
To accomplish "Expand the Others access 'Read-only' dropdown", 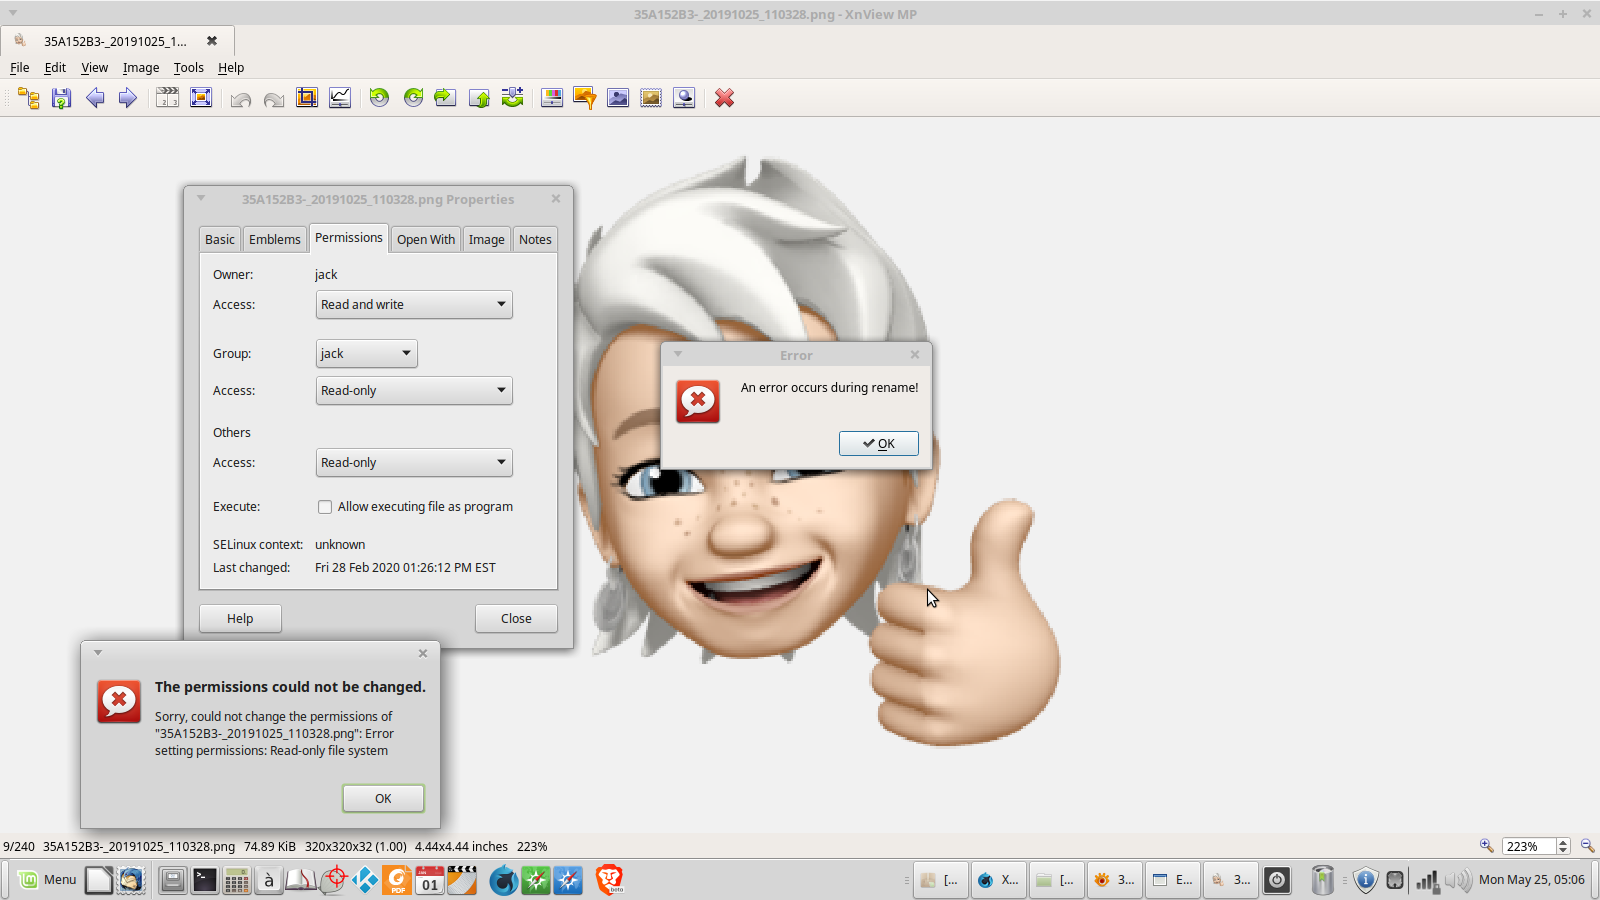I will pyautogui.click(x=413, y=463).
